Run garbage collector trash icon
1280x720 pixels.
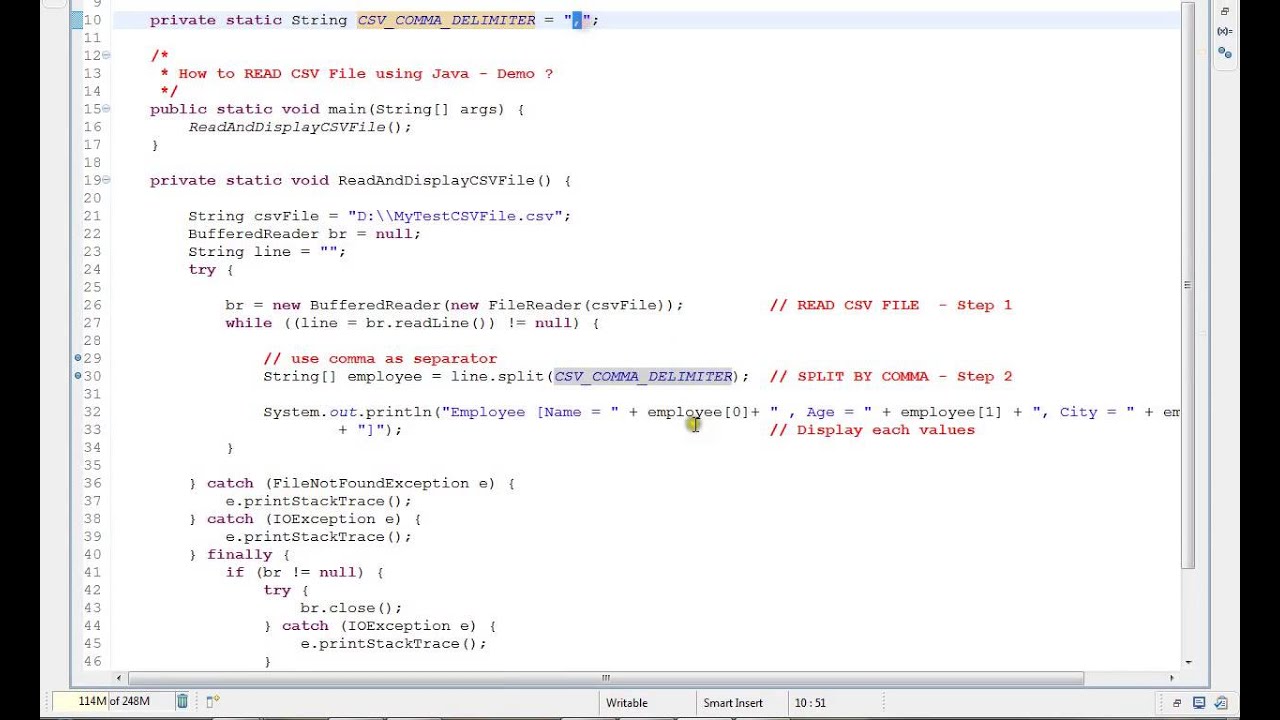pos(182,701)
